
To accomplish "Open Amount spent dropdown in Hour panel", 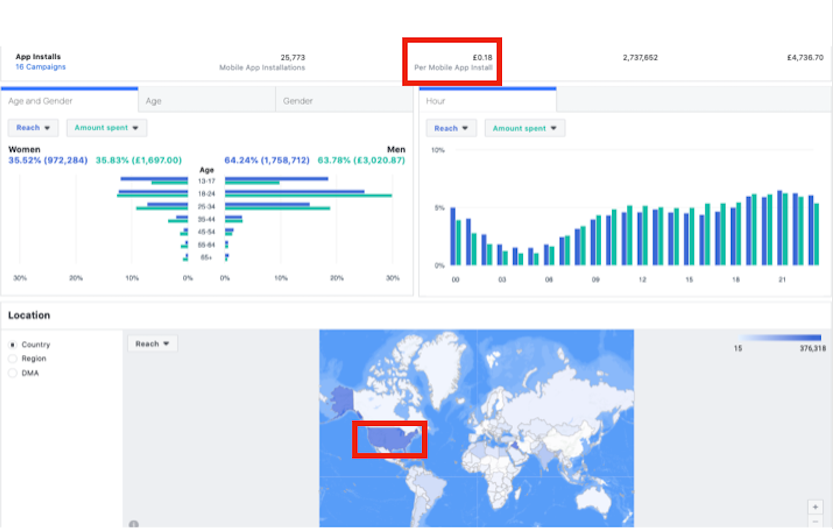I will (524, 129).
